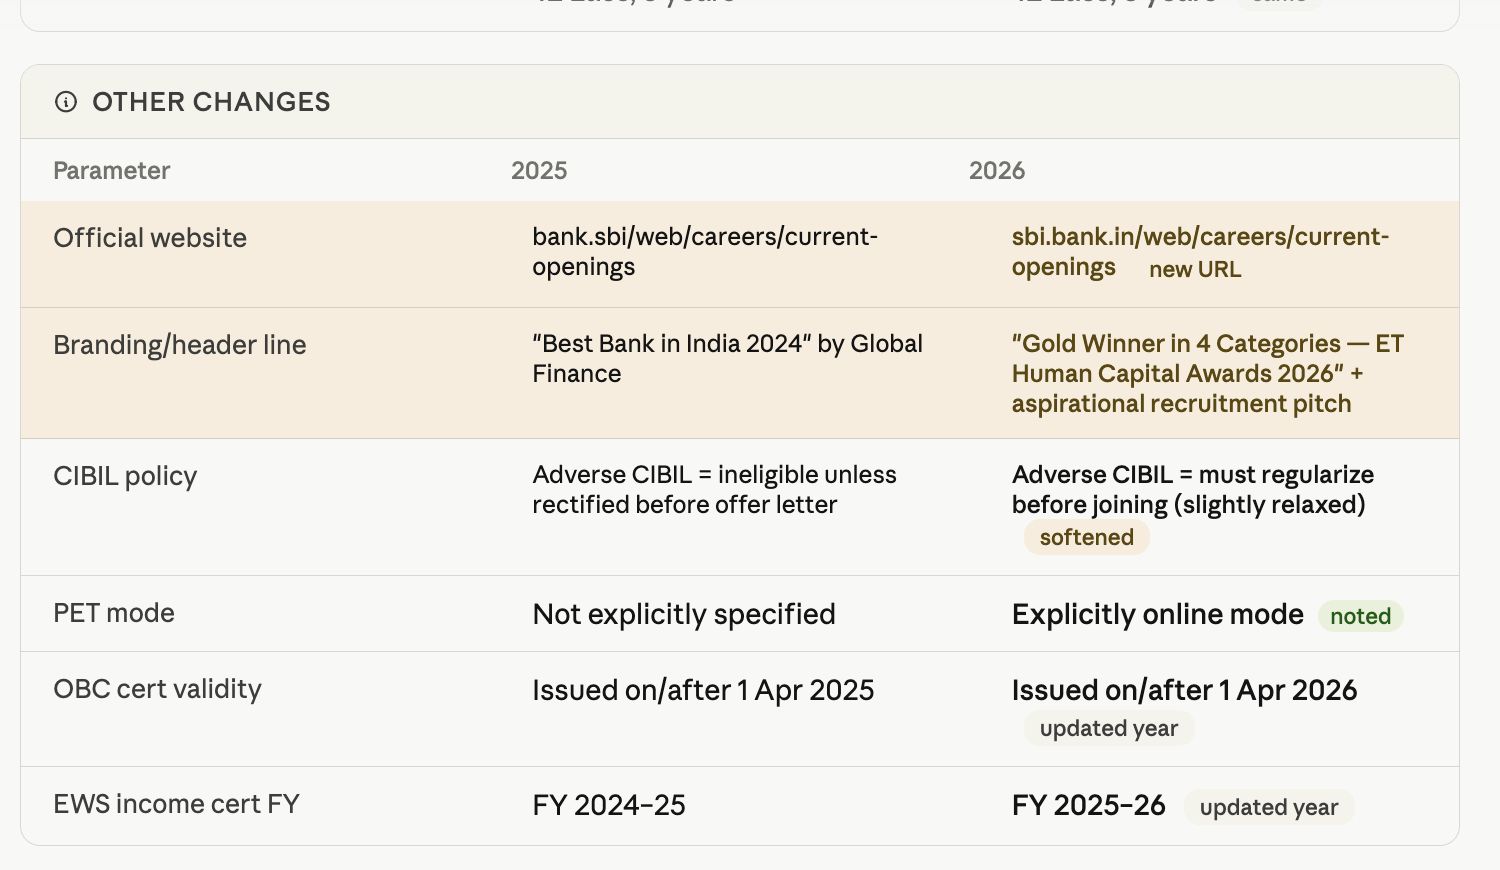Click 'Issued on/after 1 Apr 2026' cell
The height and width of the screenshot is (870, 1500).
point(1185,690)
